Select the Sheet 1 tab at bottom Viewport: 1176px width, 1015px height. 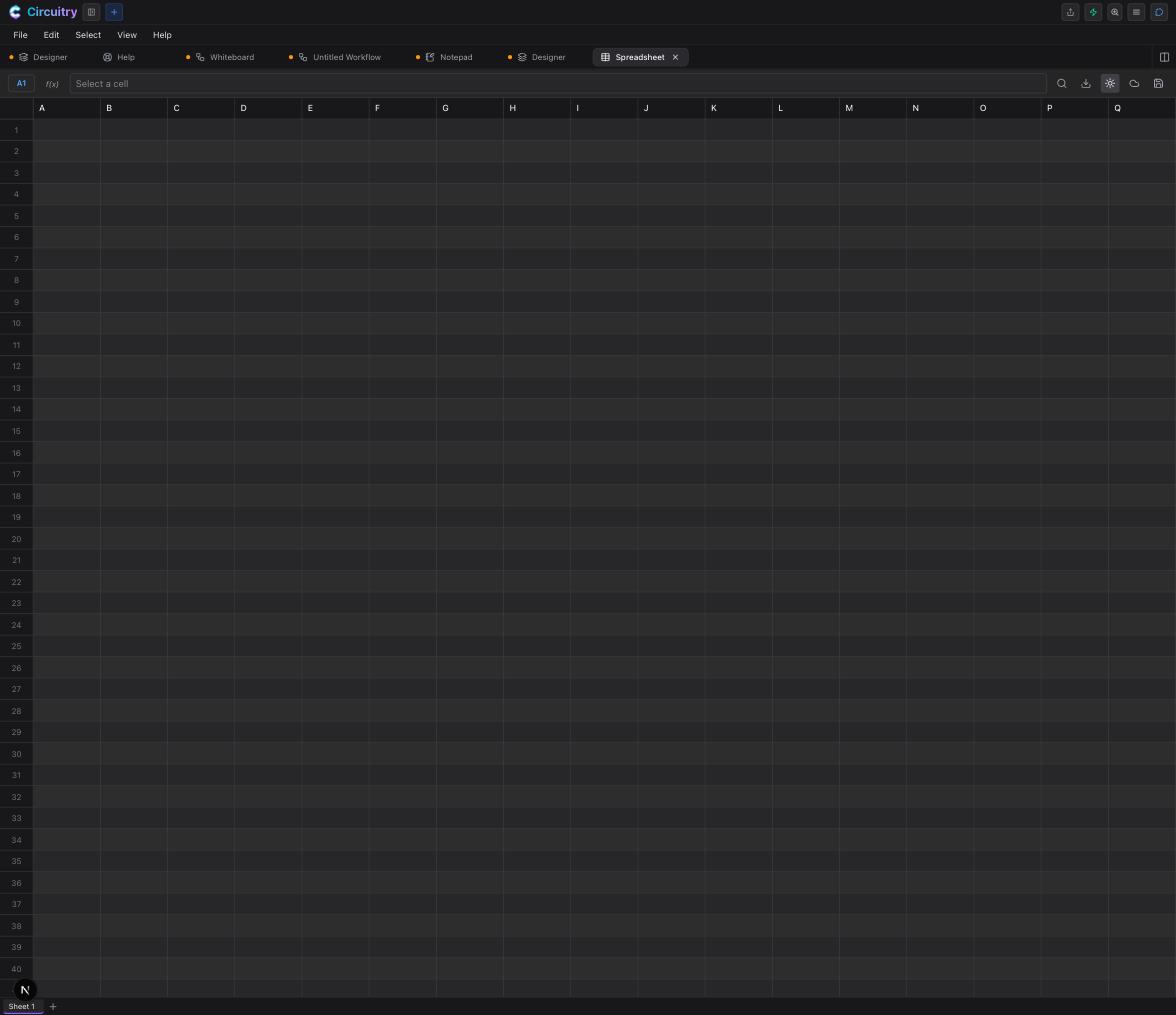[x=22, y=1006]
